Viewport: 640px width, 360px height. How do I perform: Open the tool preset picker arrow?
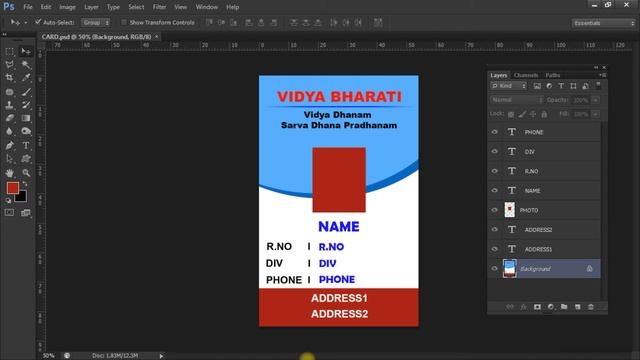[x=25, y=23]
